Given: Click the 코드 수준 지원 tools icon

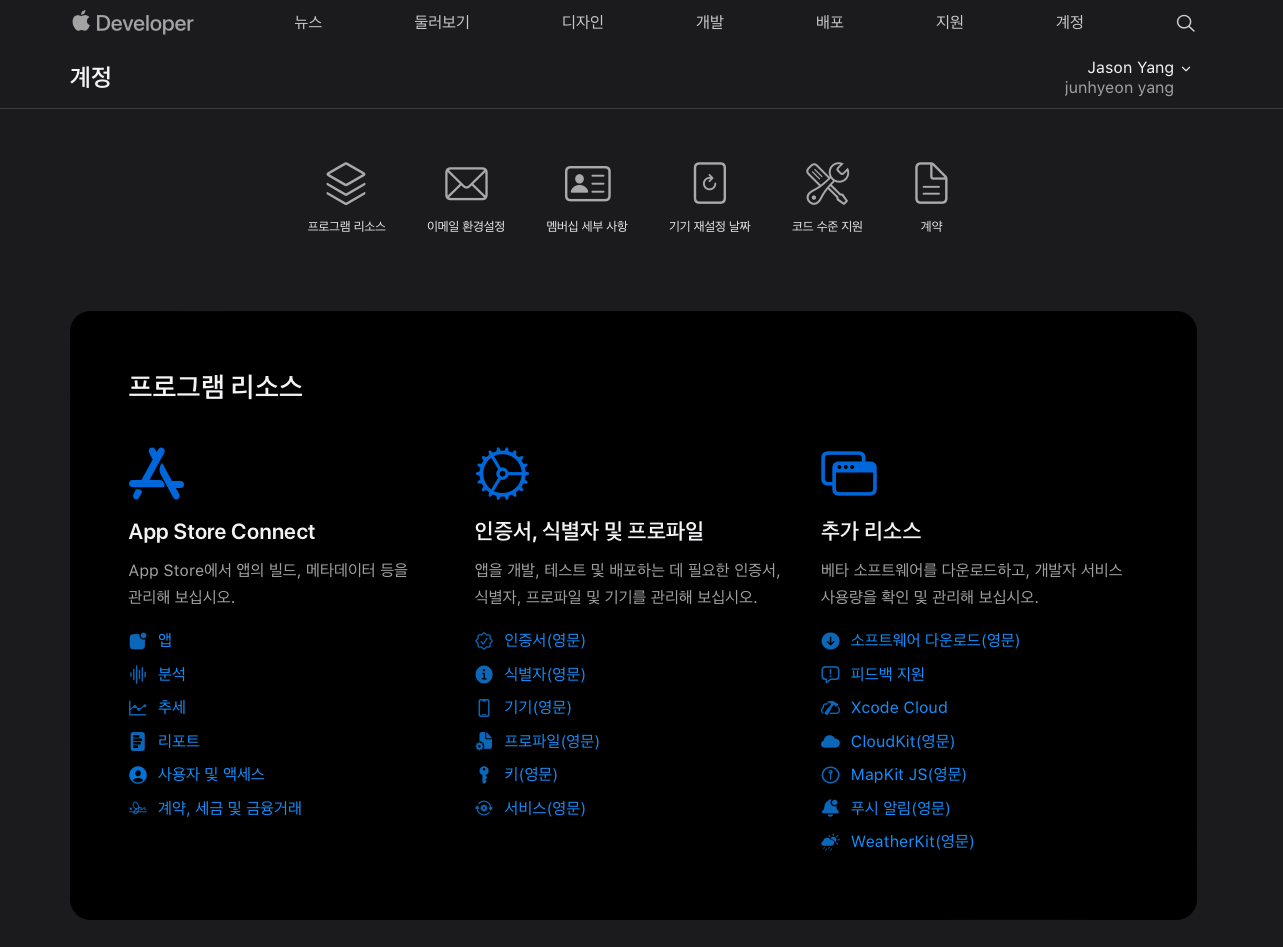Looking at the screenshot, I should click(x=827, y=184).
